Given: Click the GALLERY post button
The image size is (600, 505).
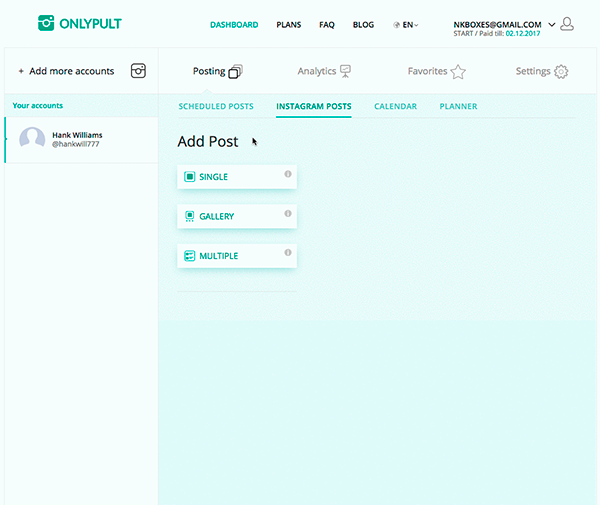Looking at the screenshot, I should 237,217.
